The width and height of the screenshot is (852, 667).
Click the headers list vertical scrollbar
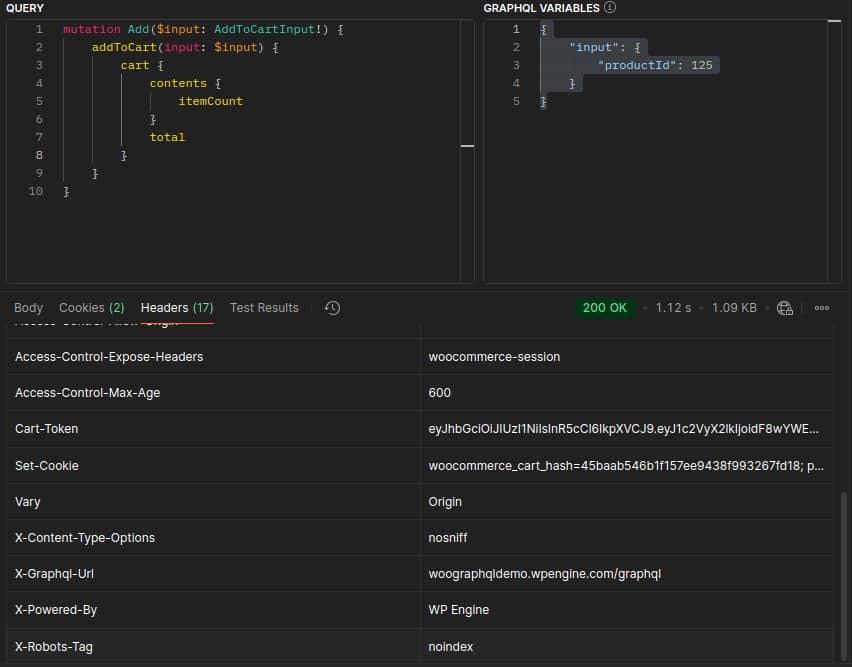click(x=843, y=576)
